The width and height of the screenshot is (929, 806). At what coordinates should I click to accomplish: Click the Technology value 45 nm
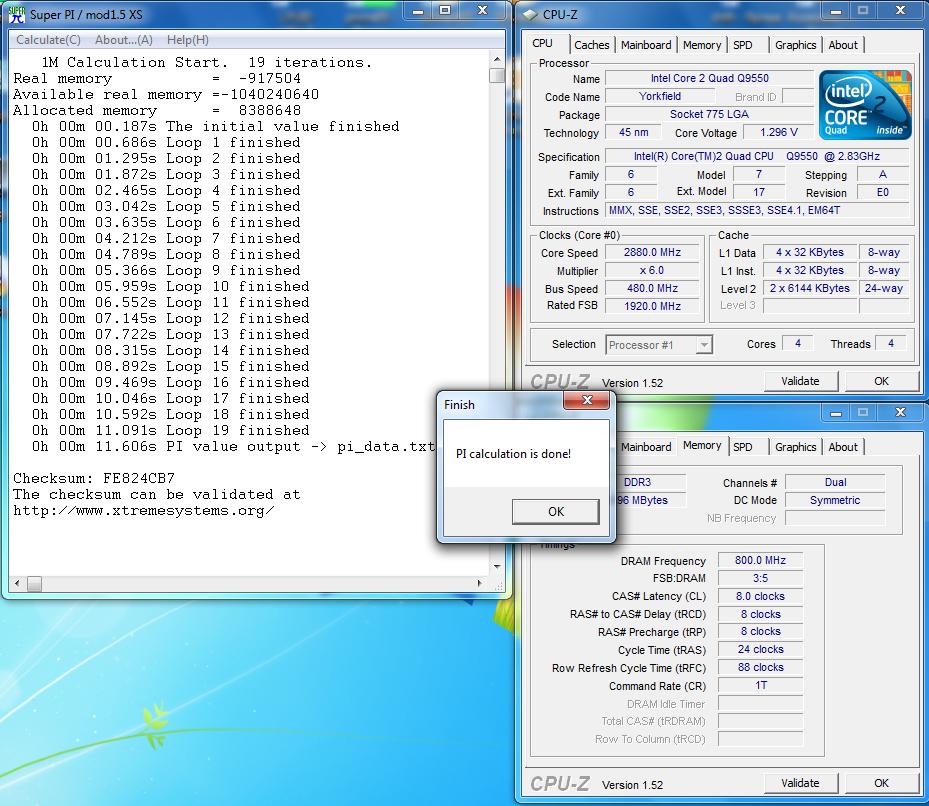click(x=633, y=132)
